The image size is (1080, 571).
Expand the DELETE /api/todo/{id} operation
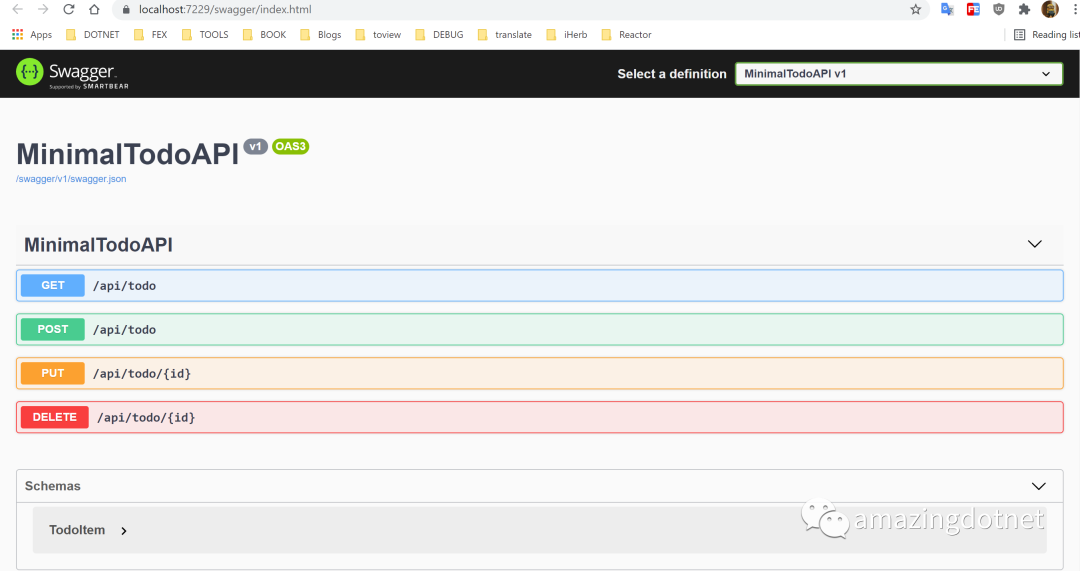[539, 417]
